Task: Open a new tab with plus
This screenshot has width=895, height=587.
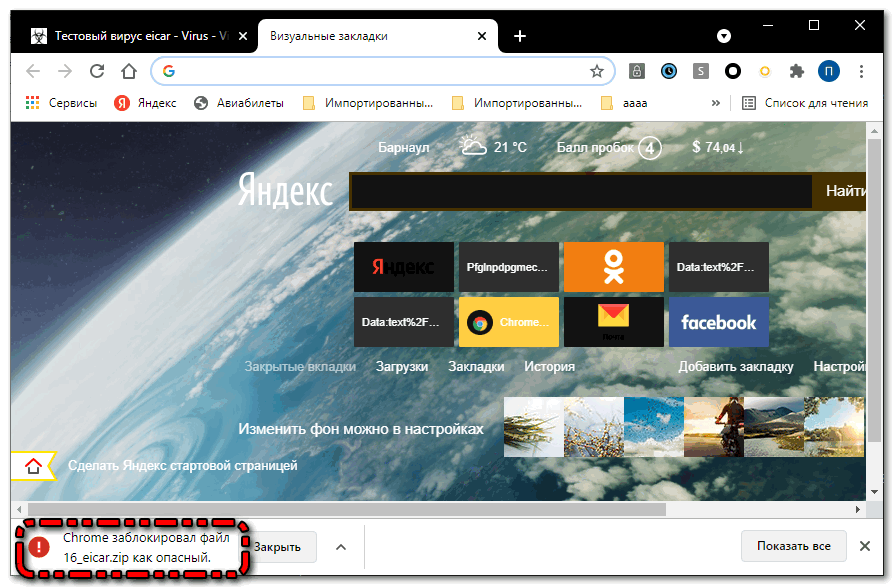Action: point(519,36)
